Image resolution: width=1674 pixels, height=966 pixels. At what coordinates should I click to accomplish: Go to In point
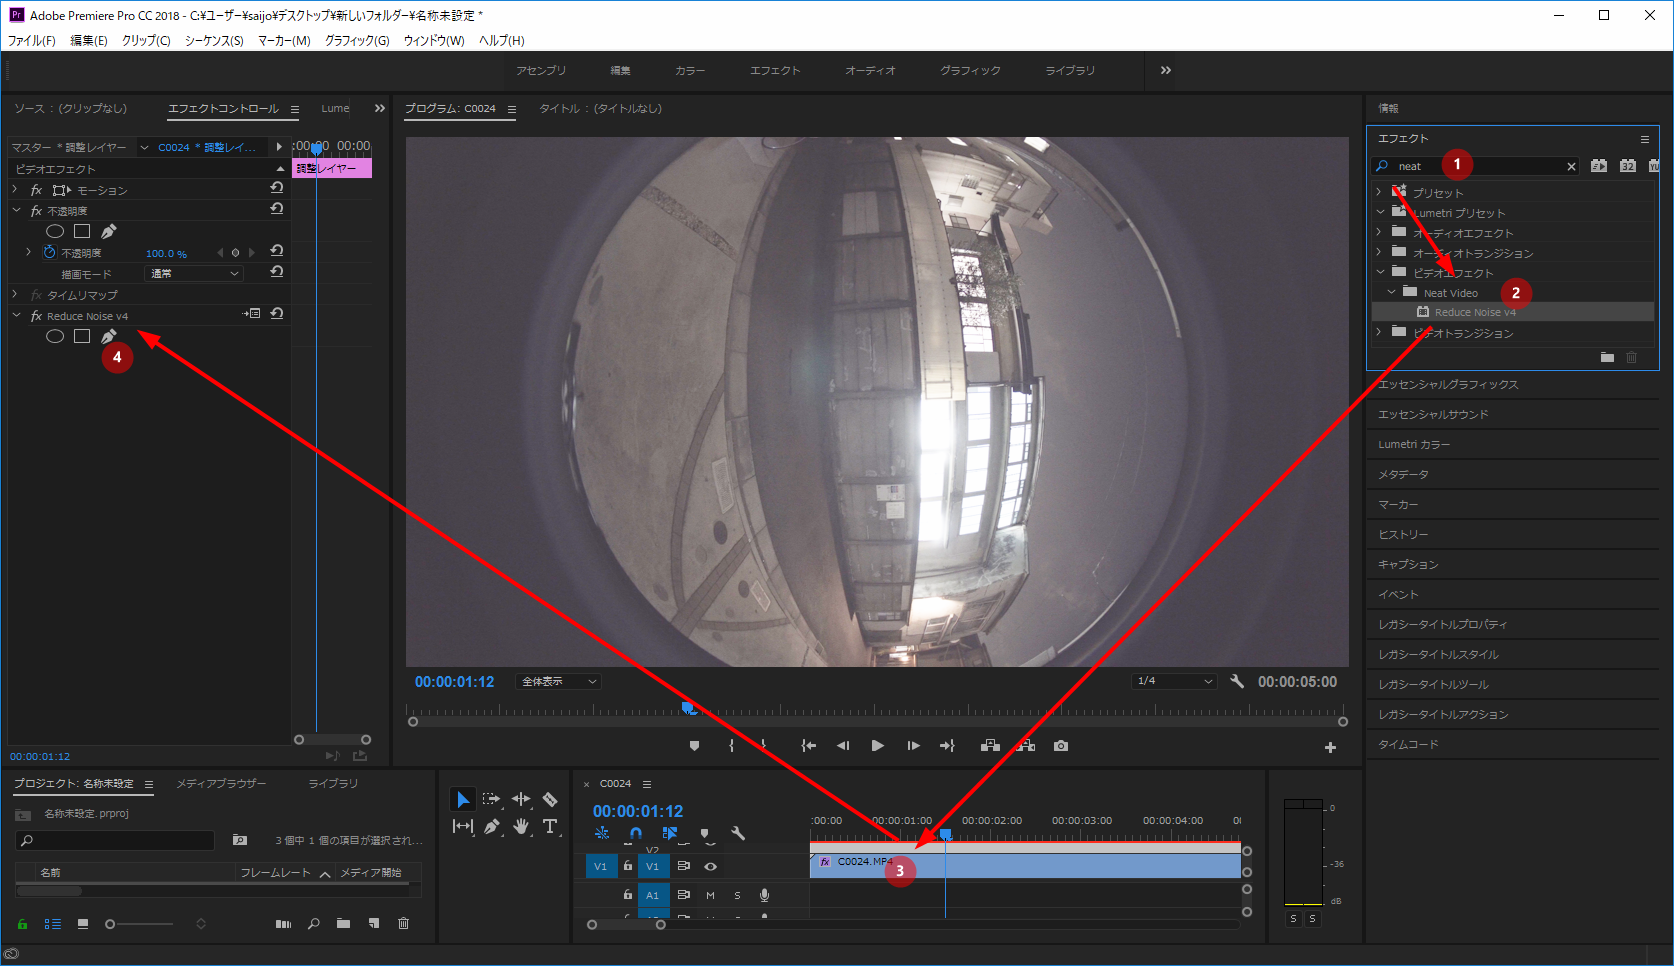(x=808, y=746)
